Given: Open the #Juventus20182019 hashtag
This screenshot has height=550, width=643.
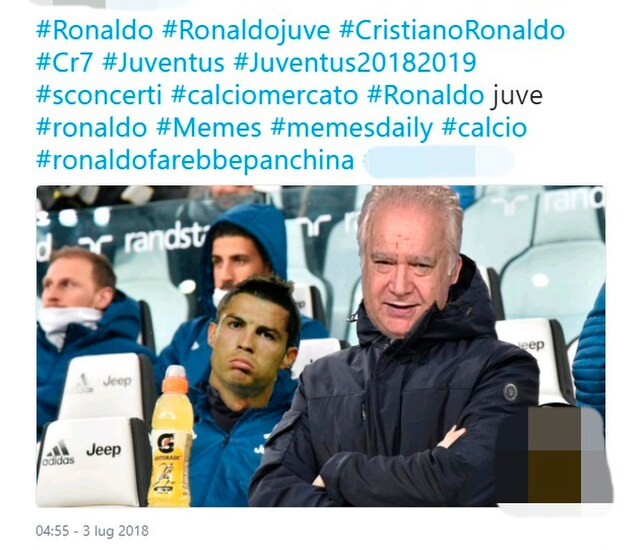Looking at the screenshot, I should pyautogui.click(x=355, y=62).
